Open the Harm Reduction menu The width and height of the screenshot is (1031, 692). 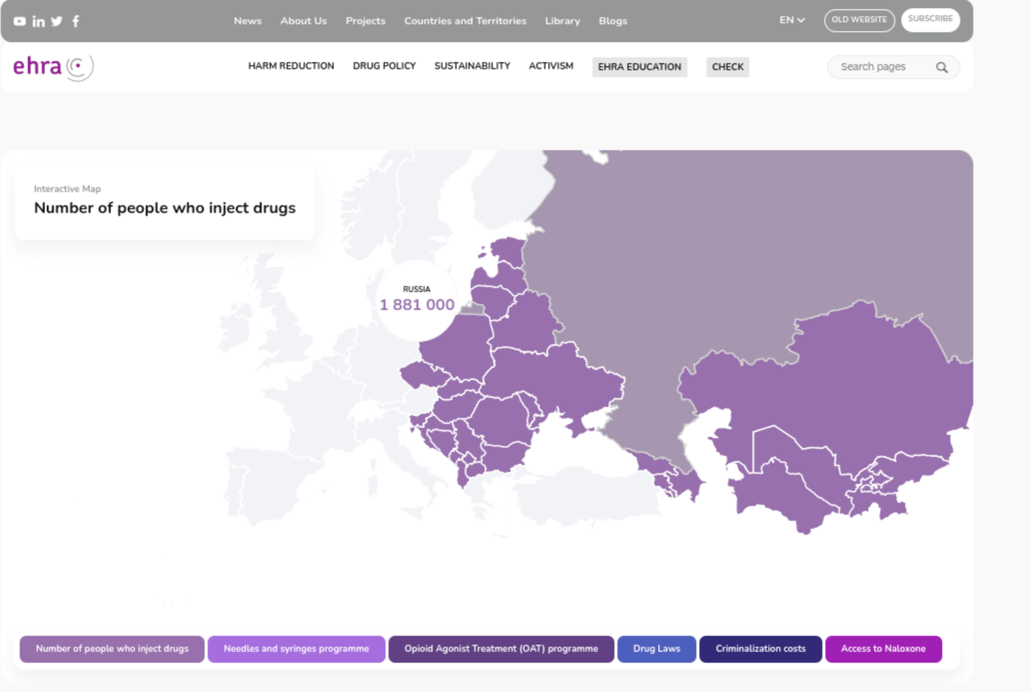291,66
